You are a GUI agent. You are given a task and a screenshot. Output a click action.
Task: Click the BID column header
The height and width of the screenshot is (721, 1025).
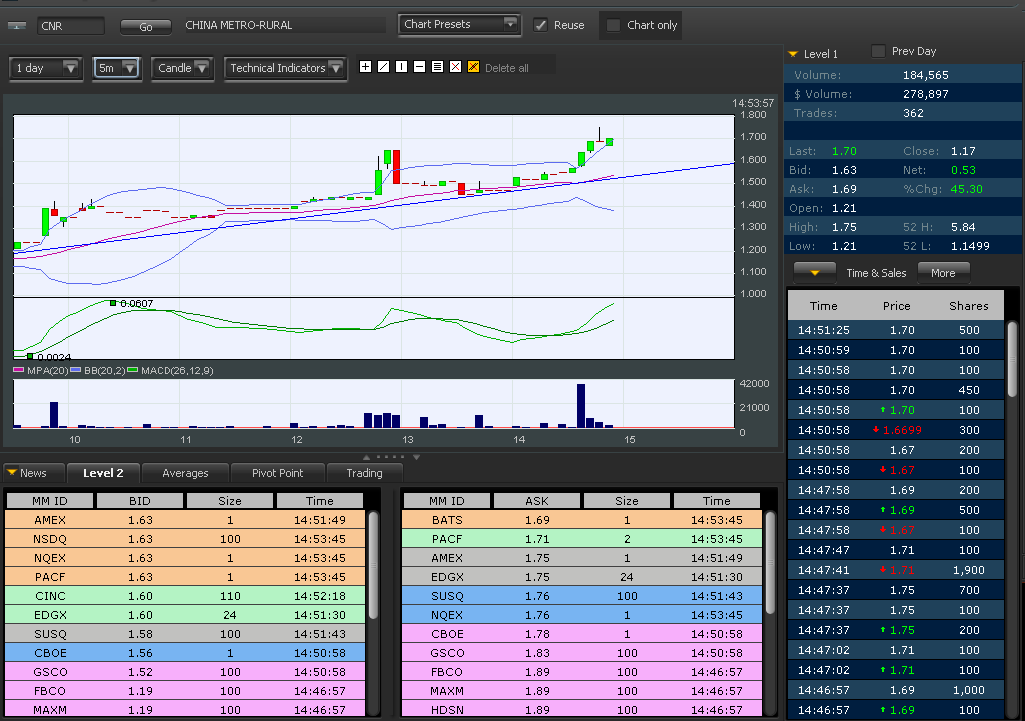tap(139, 501)
